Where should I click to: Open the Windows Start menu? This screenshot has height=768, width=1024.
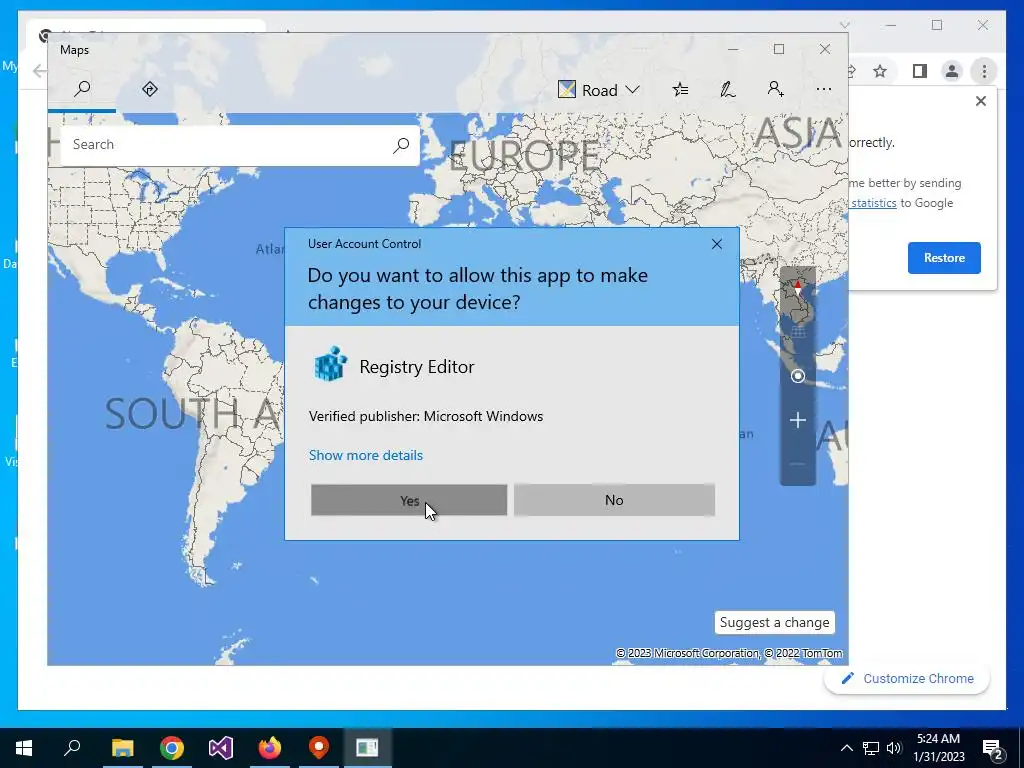click(x=24, y=748)
